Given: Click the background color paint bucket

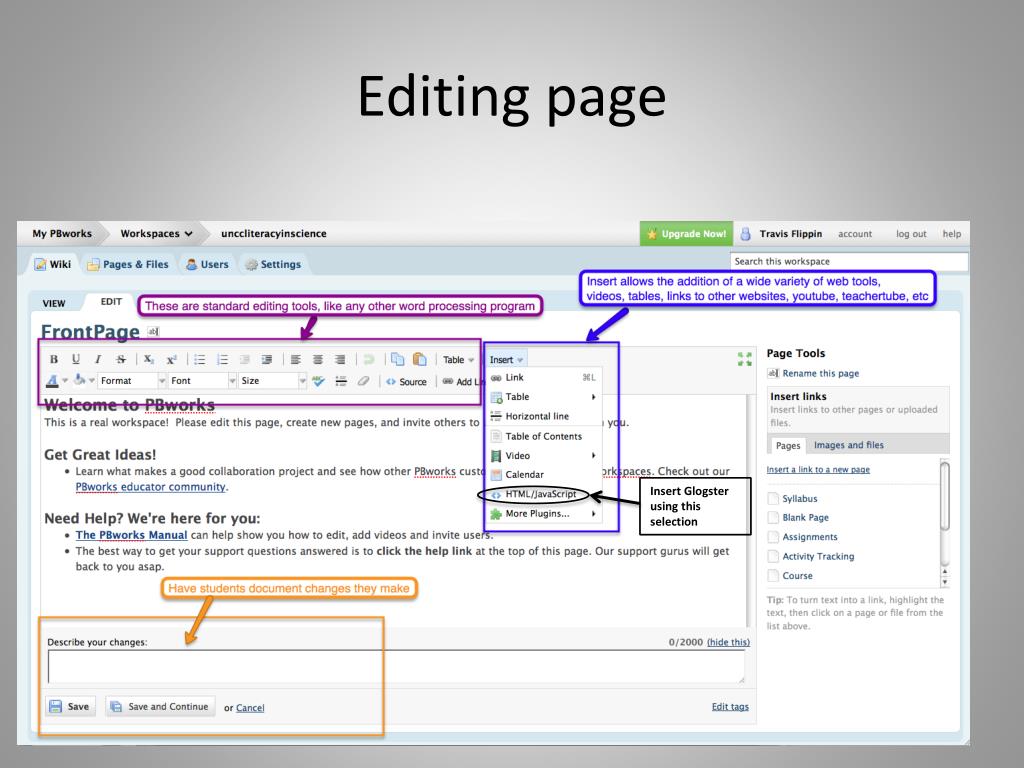Looking at the screenshot, I should tap(80, 380).
